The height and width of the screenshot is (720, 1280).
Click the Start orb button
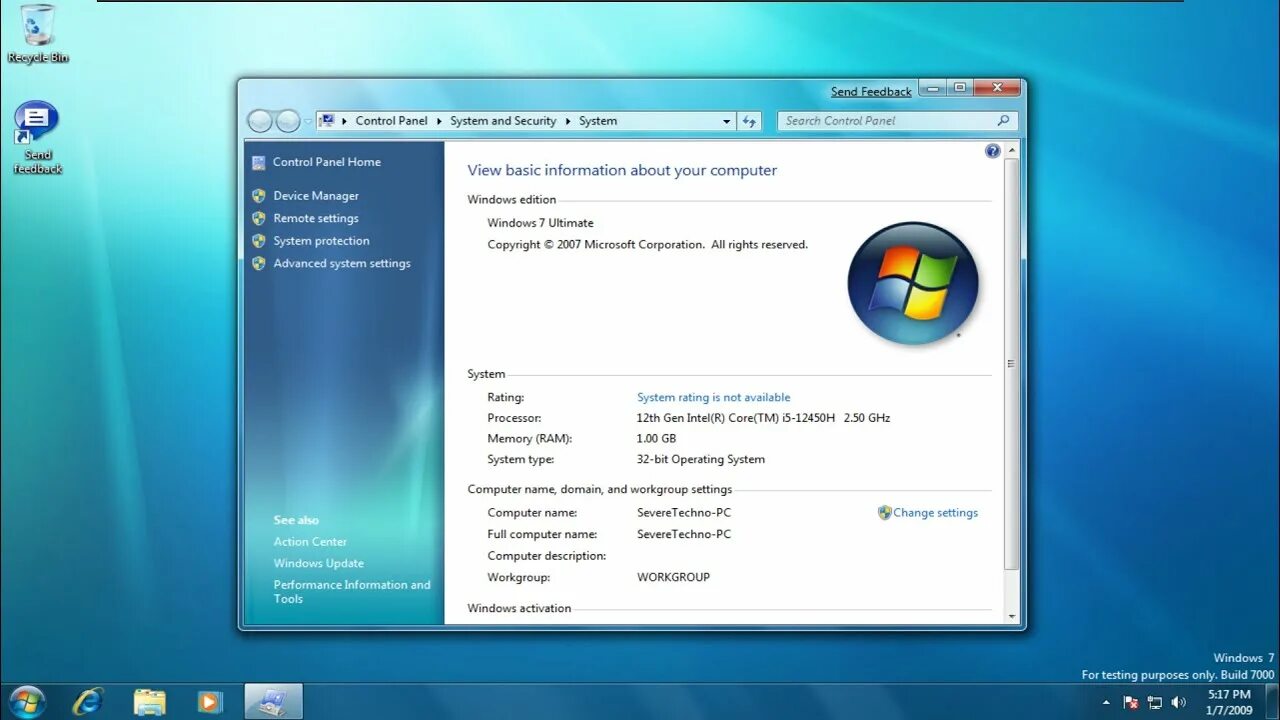(x=27, y=701)
